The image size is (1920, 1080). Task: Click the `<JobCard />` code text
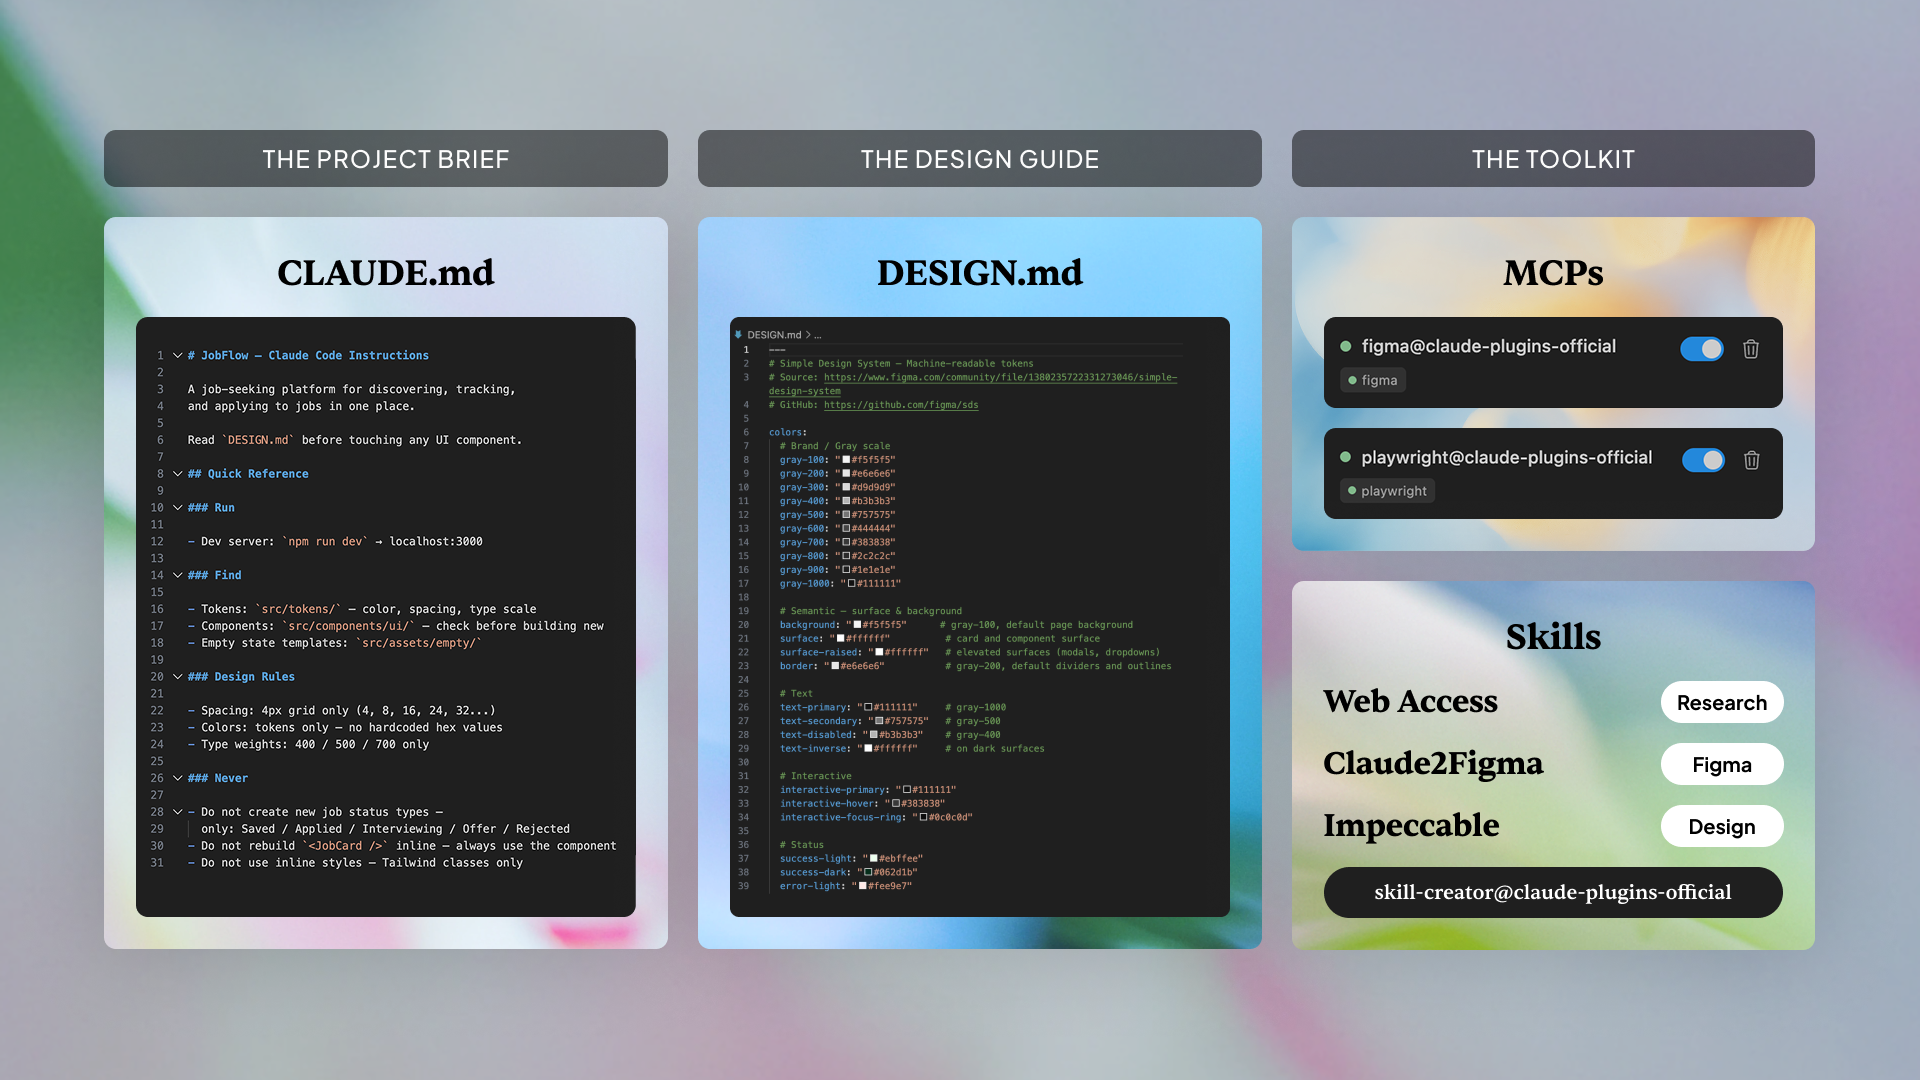coord(345,846)
